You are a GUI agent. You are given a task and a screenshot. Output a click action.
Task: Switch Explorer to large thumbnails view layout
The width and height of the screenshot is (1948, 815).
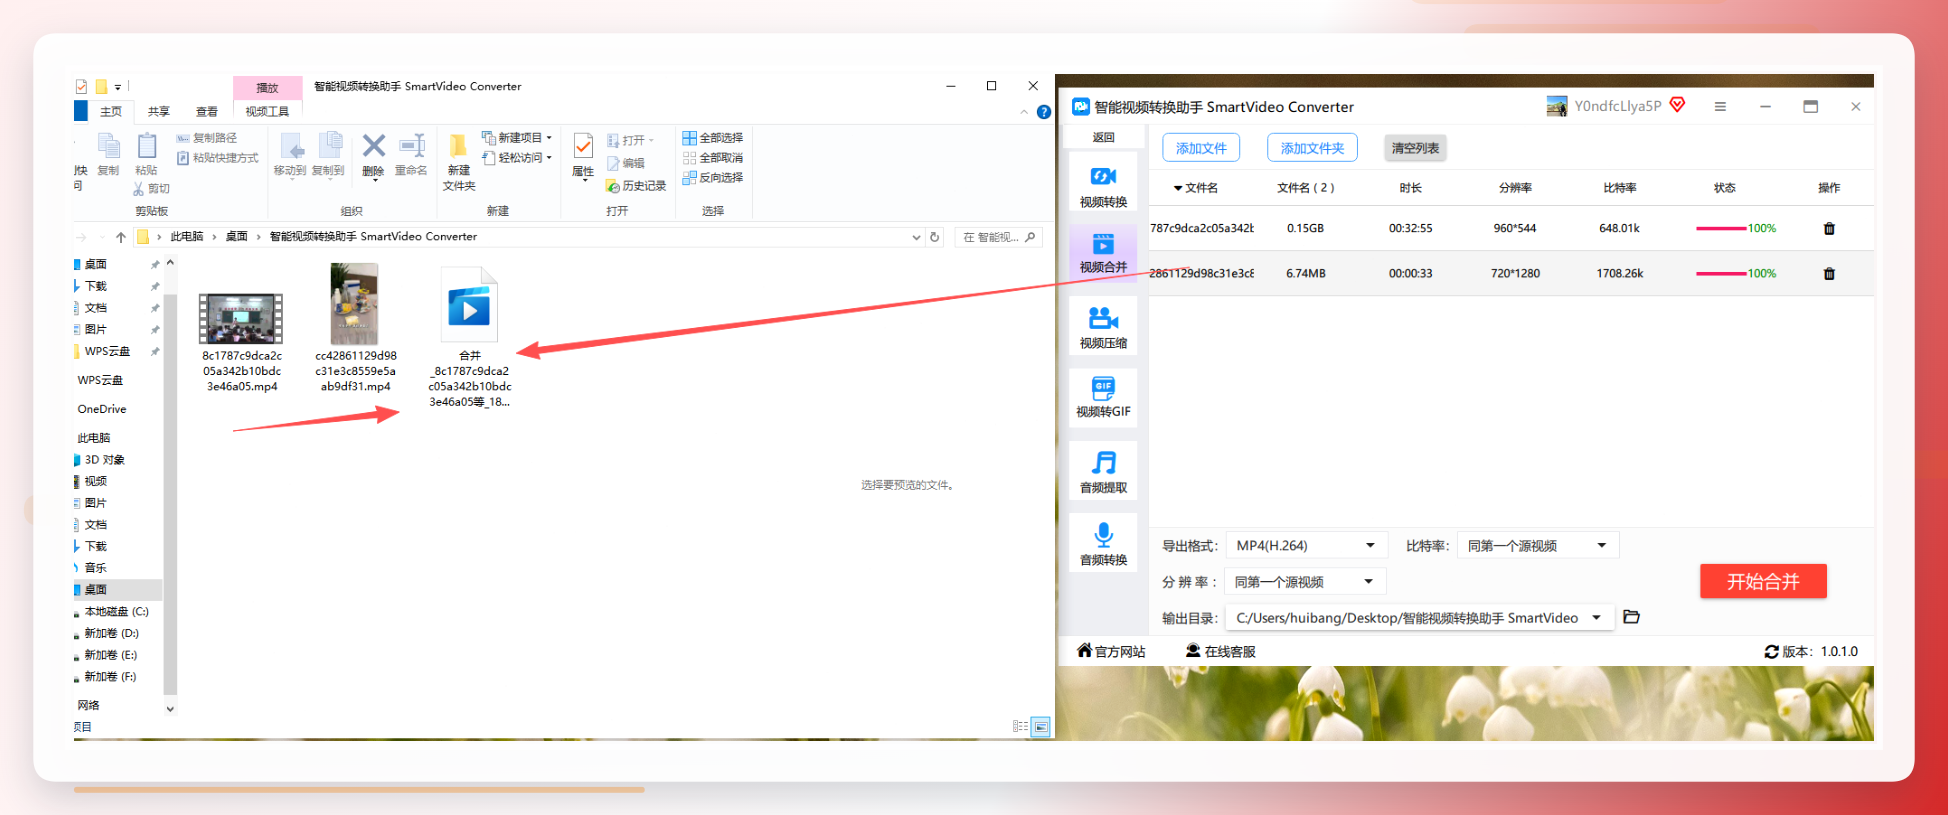1041,726
